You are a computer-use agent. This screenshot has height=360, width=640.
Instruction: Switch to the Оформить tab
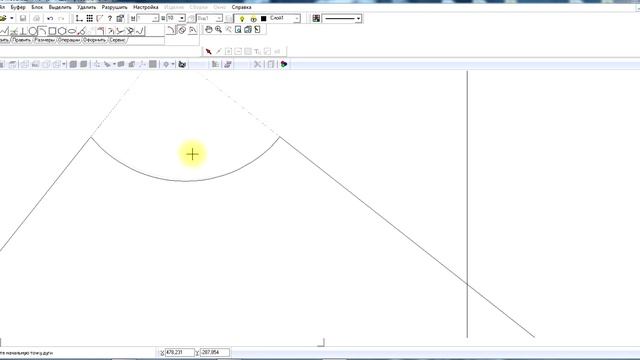click(95, 40)
